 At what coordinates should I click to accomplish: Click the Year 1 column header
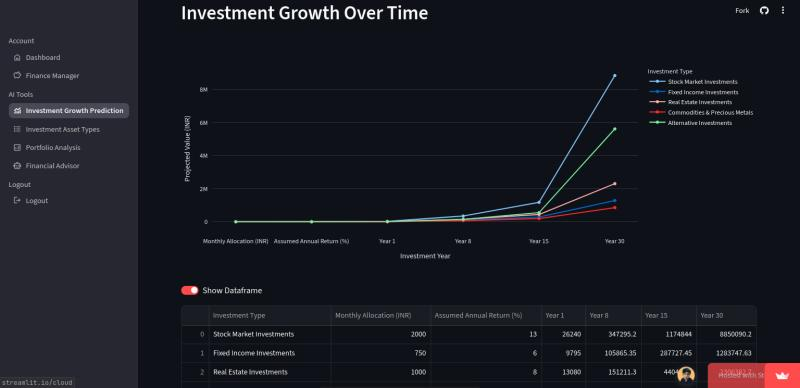[563, 316]
